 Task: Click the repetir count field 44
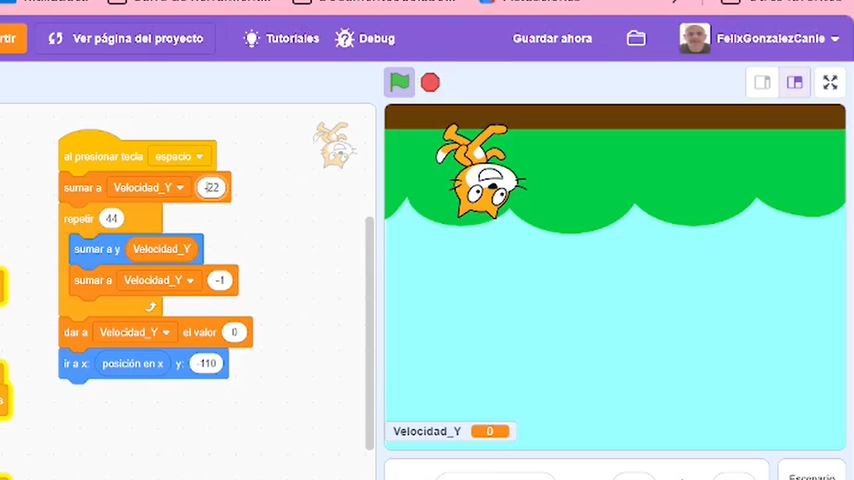coord(112,219)
